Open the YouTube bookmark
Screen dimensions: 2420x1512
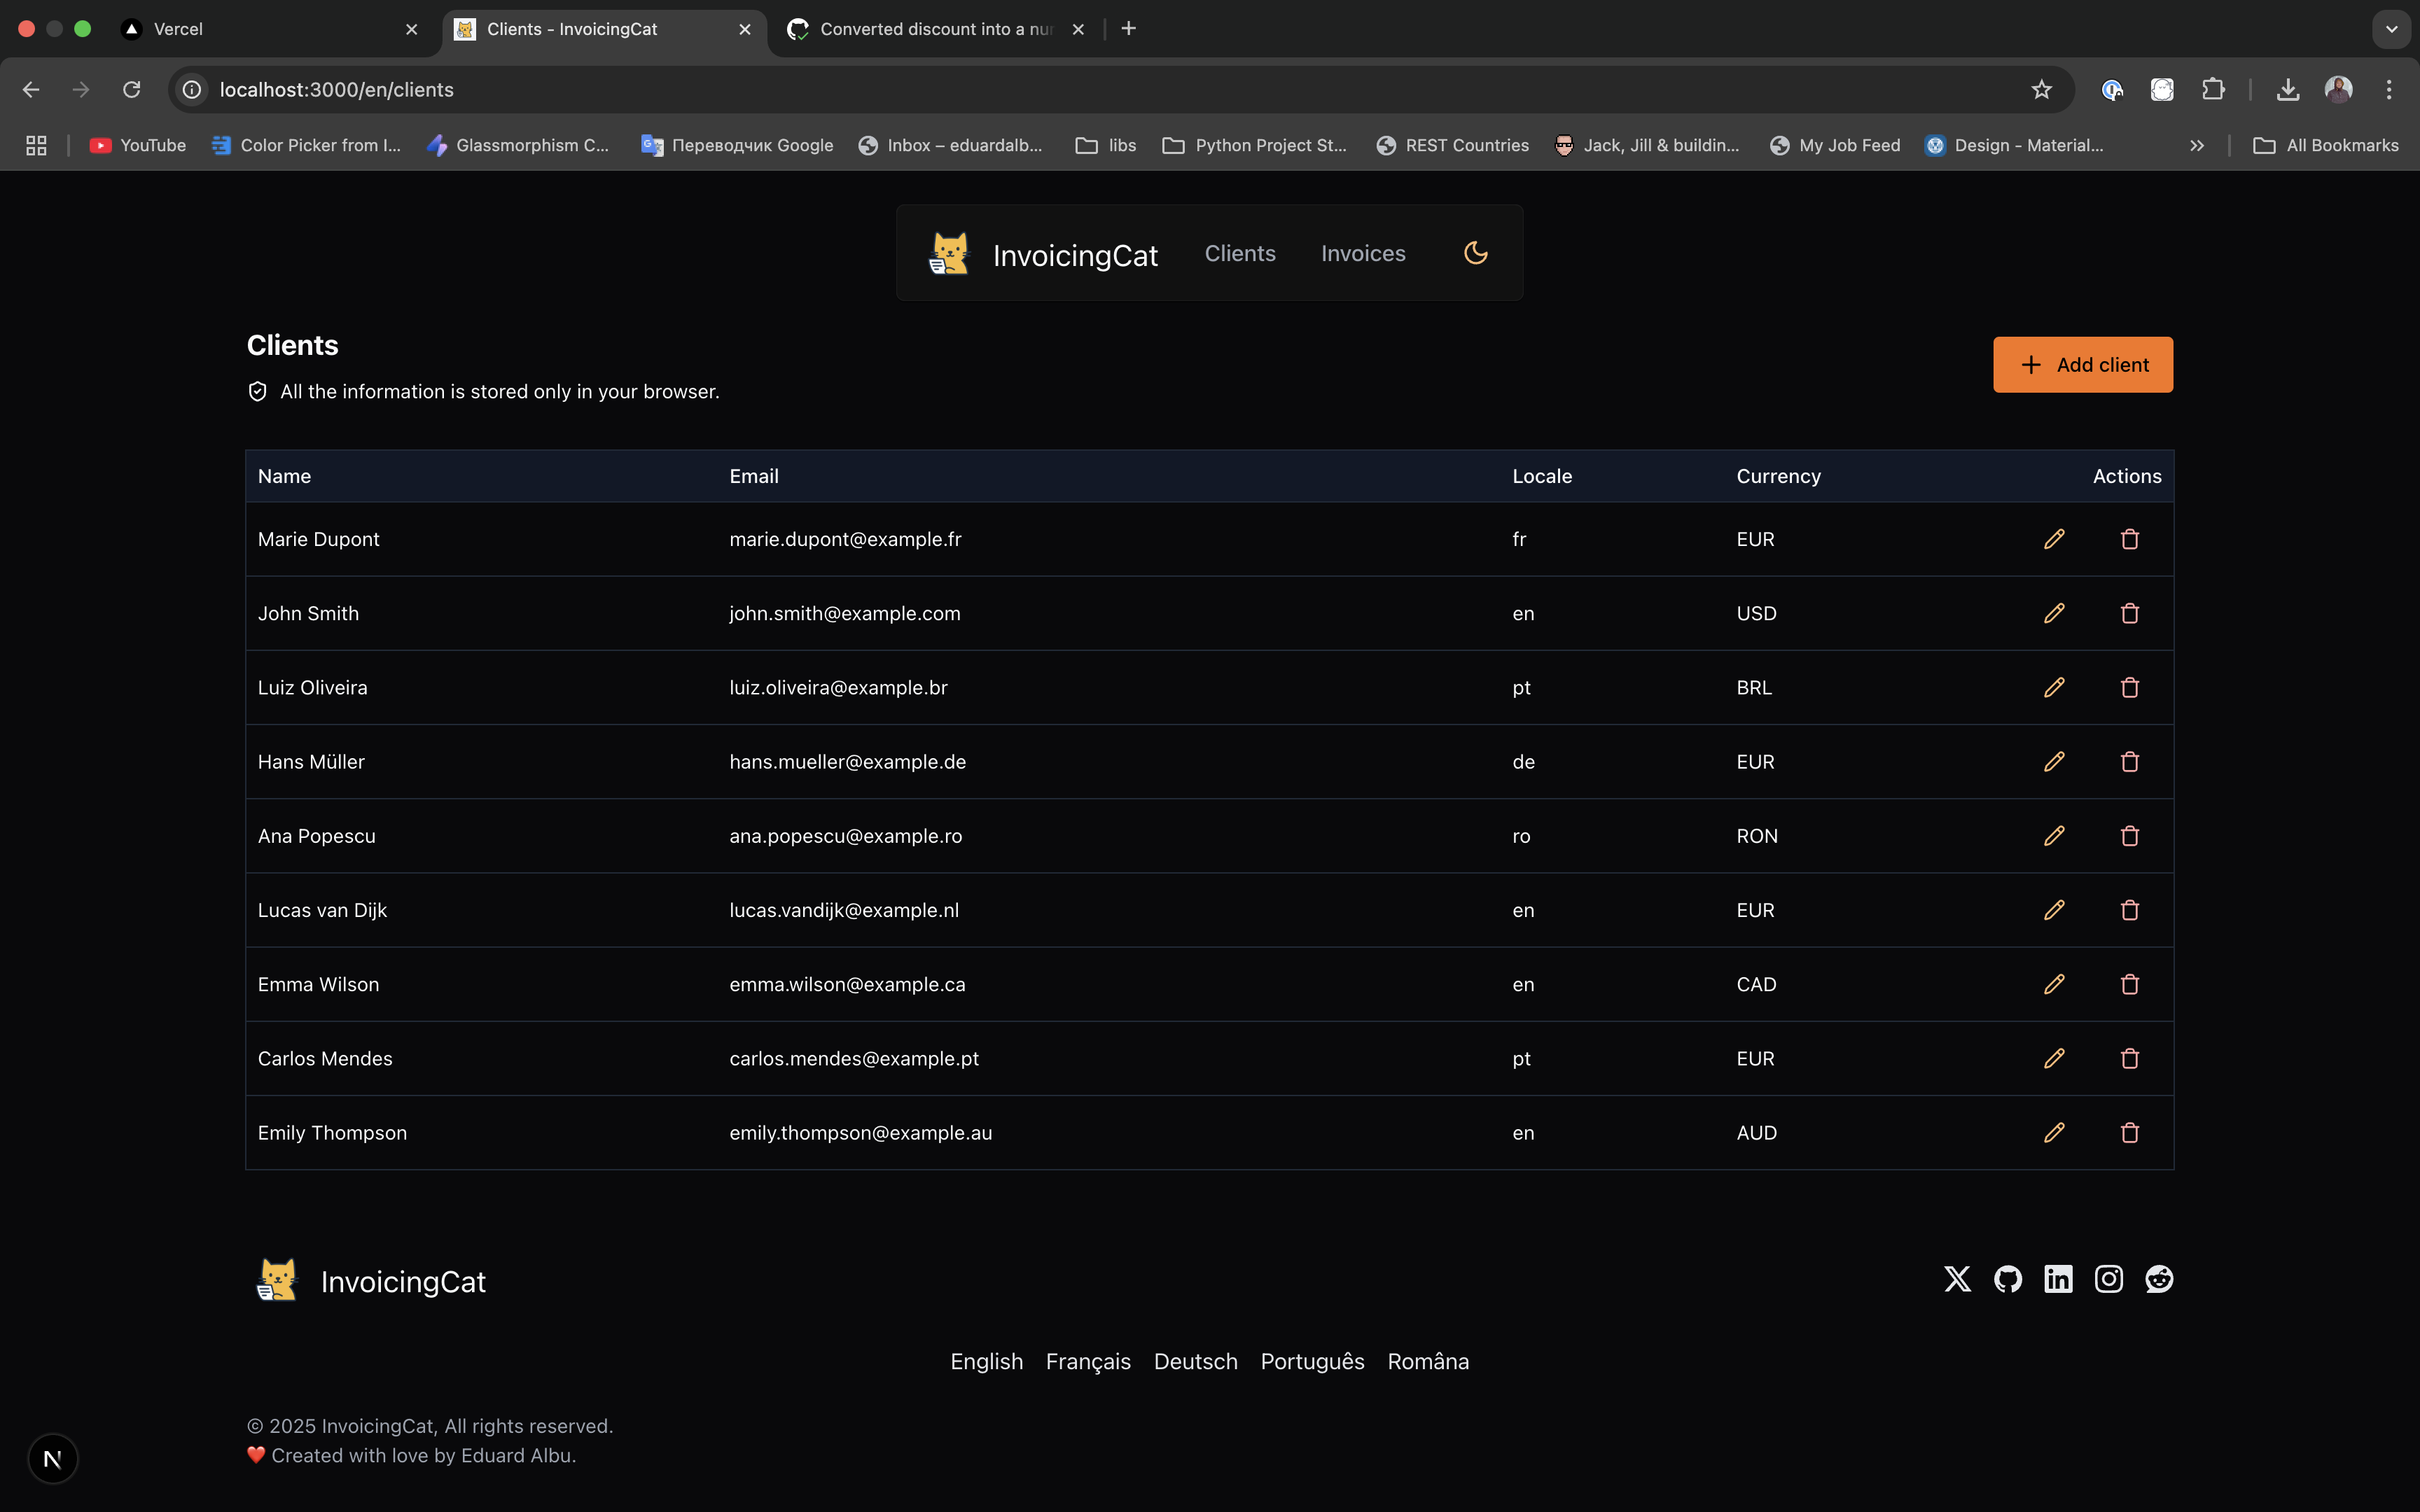[x=137, y=146]
